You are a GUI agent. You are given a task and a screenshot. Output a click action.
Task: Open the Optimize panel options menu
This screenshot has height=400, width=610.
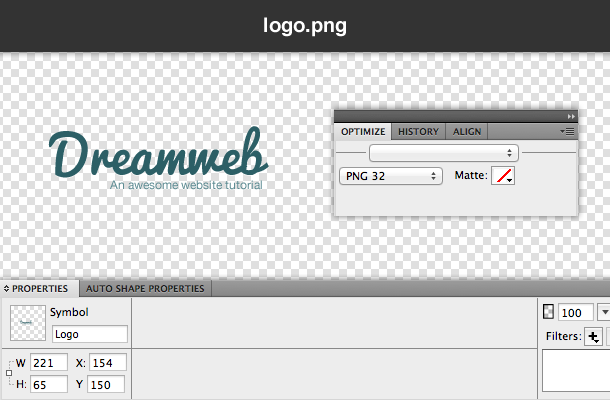pos(567,131)
